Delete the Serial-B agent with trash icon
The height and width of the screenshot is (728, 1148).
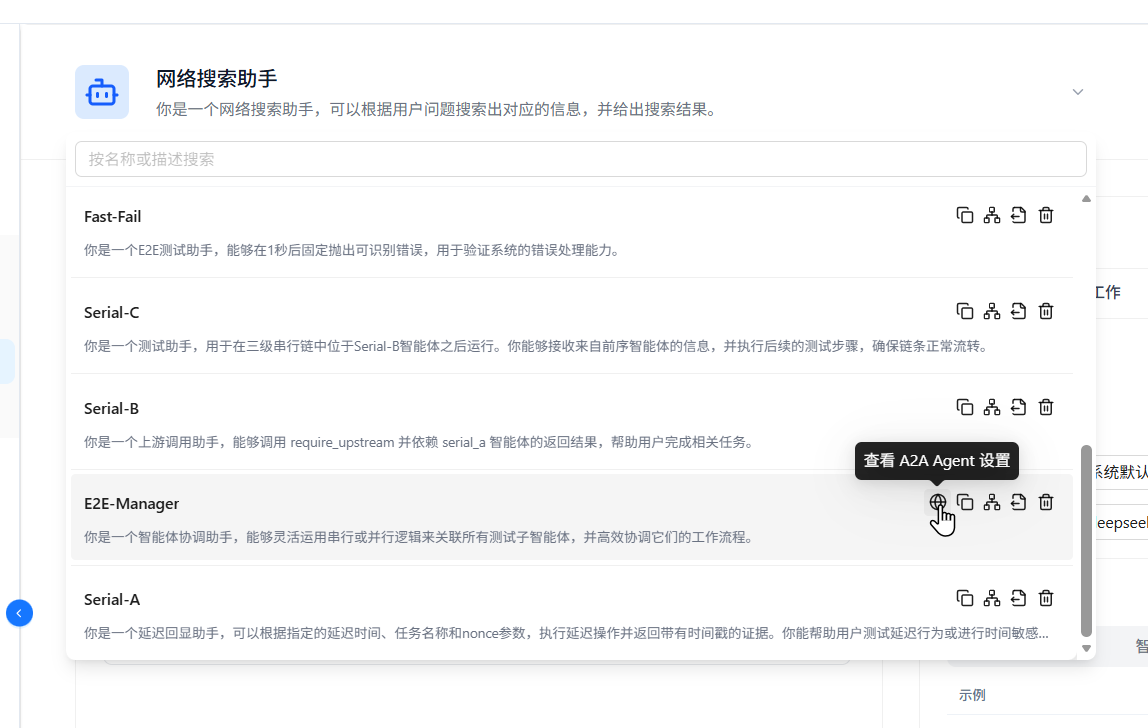(x=1046, y=407)
